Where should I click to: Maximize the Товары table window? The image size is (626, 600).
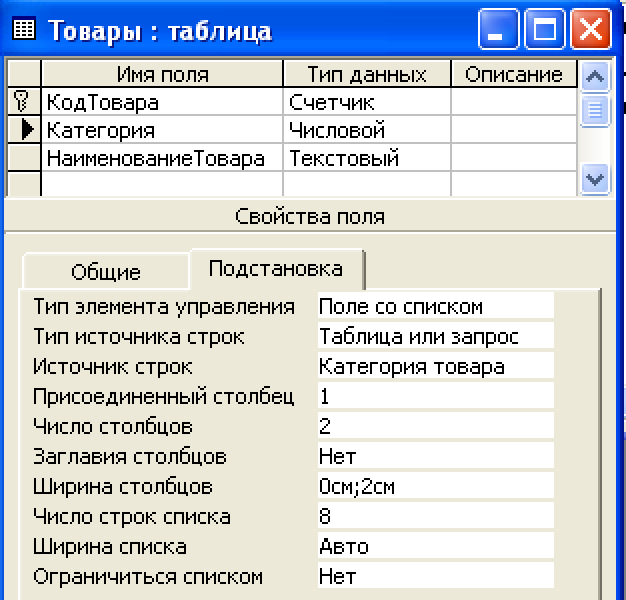pos(545,30)
